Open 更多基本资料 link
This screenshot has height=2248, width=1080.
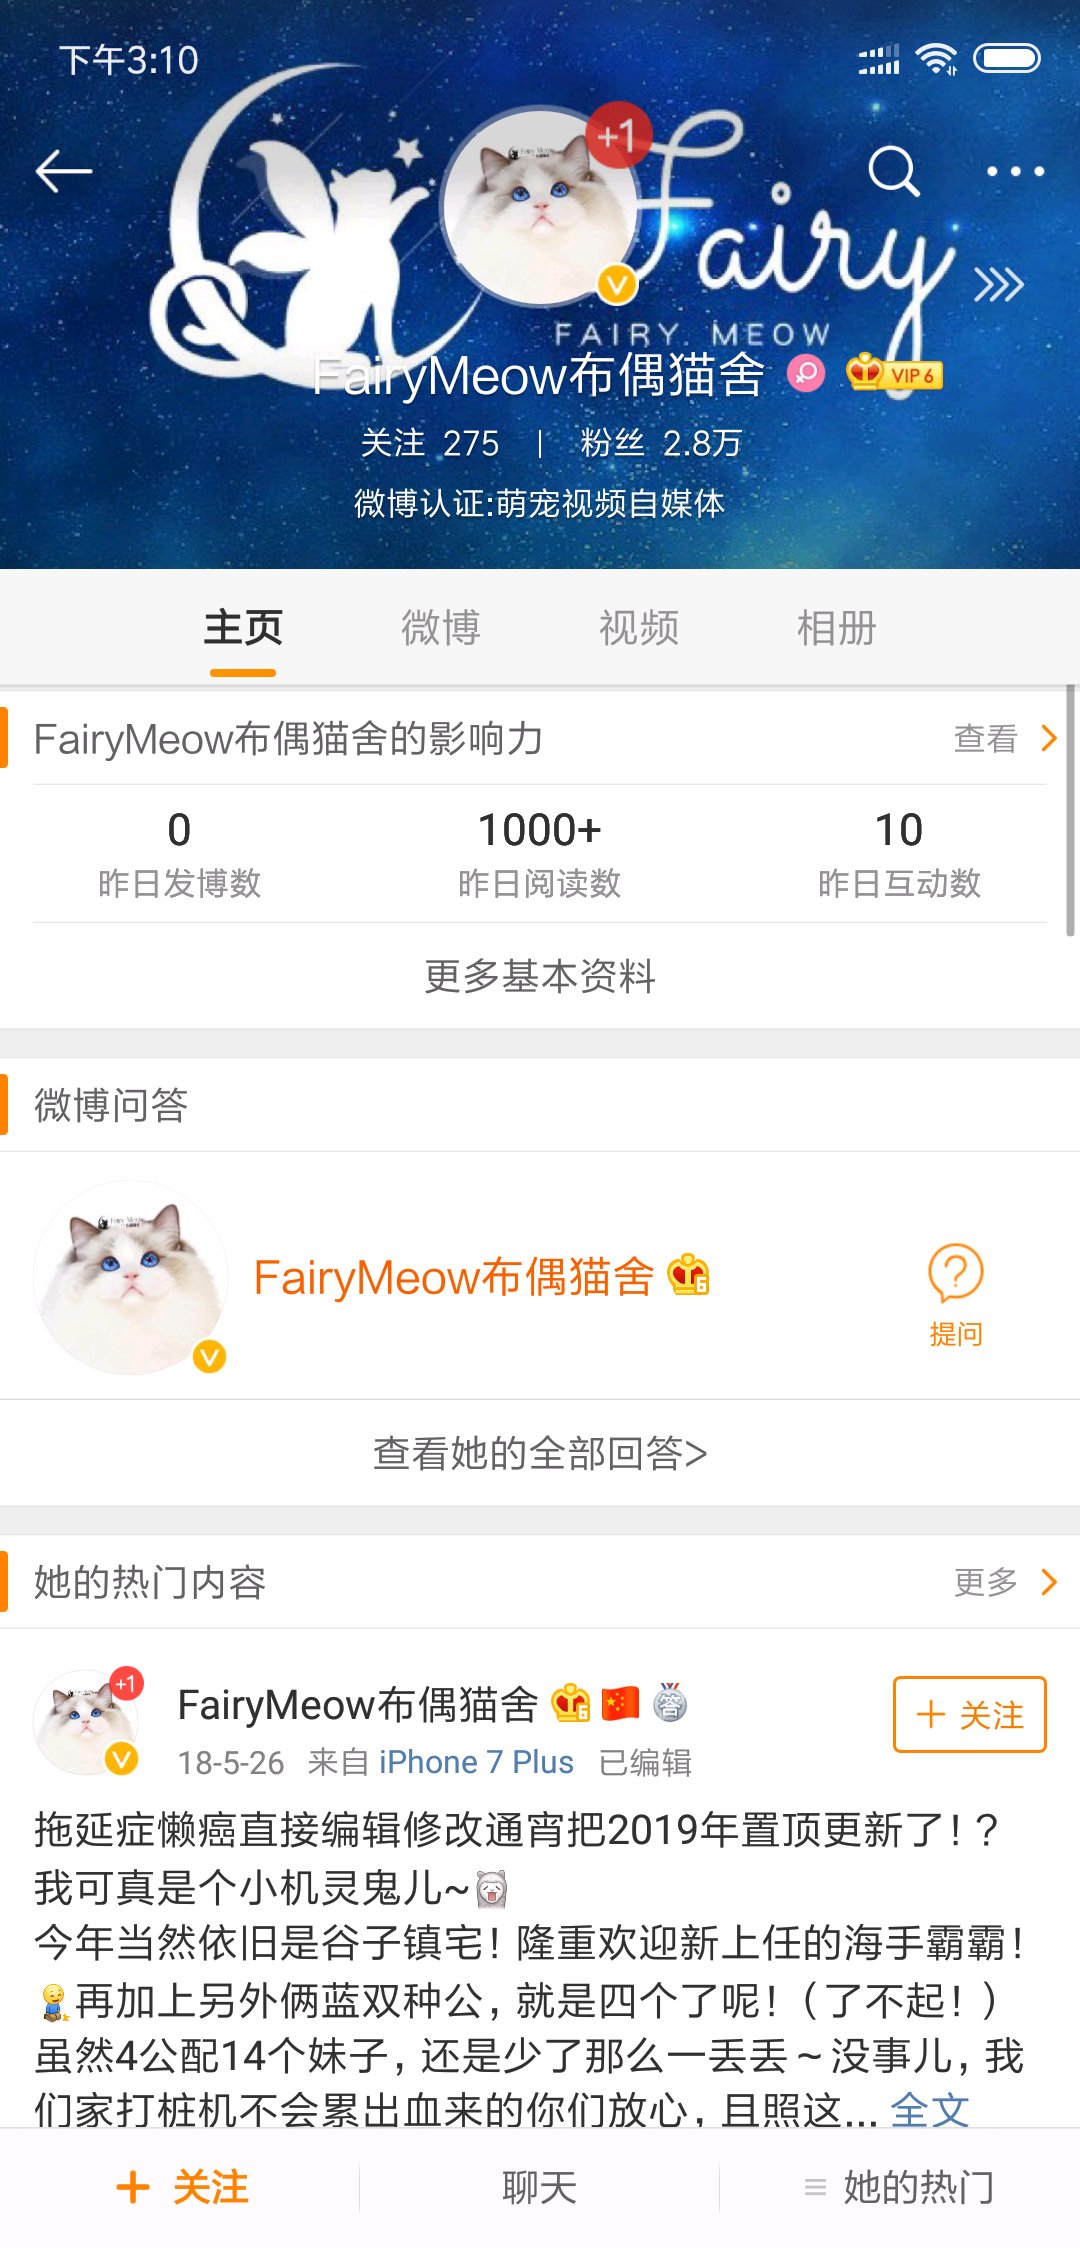[x=540, y=976]
